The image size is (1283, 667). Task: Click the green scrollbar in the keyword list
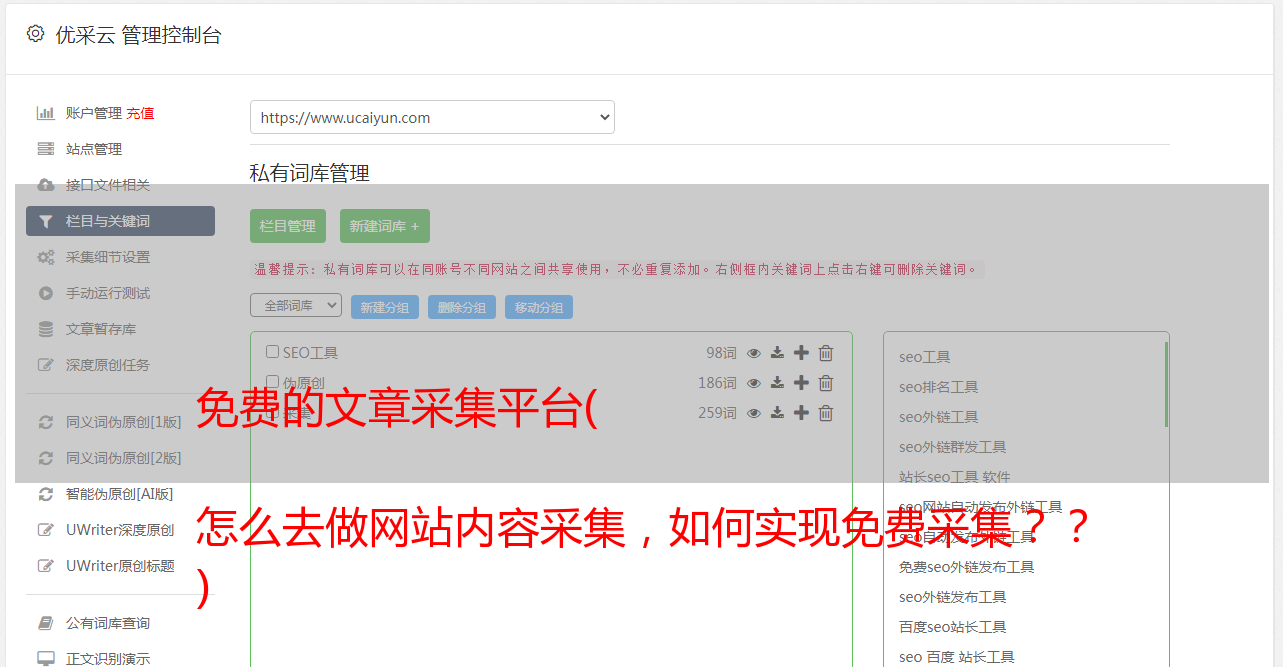pyautogui.click(x=1166, y=384)
